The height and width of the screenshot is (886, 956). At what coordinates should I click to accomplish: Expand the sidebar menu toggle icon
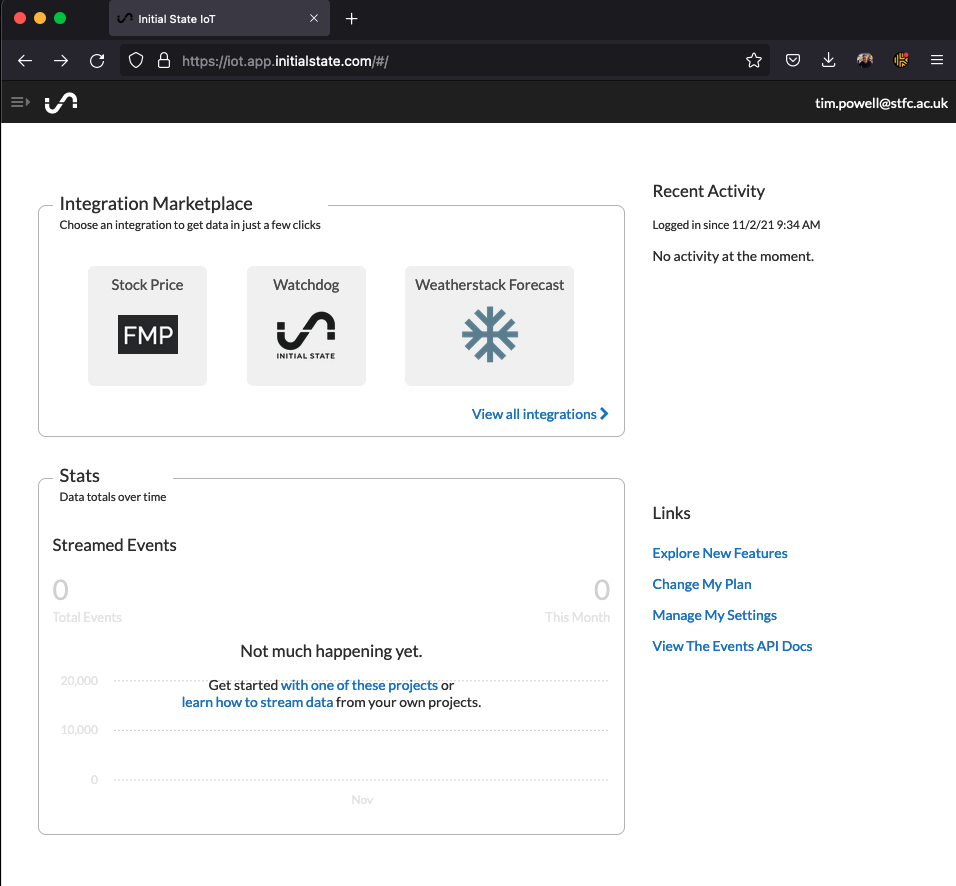click(20, 102)
